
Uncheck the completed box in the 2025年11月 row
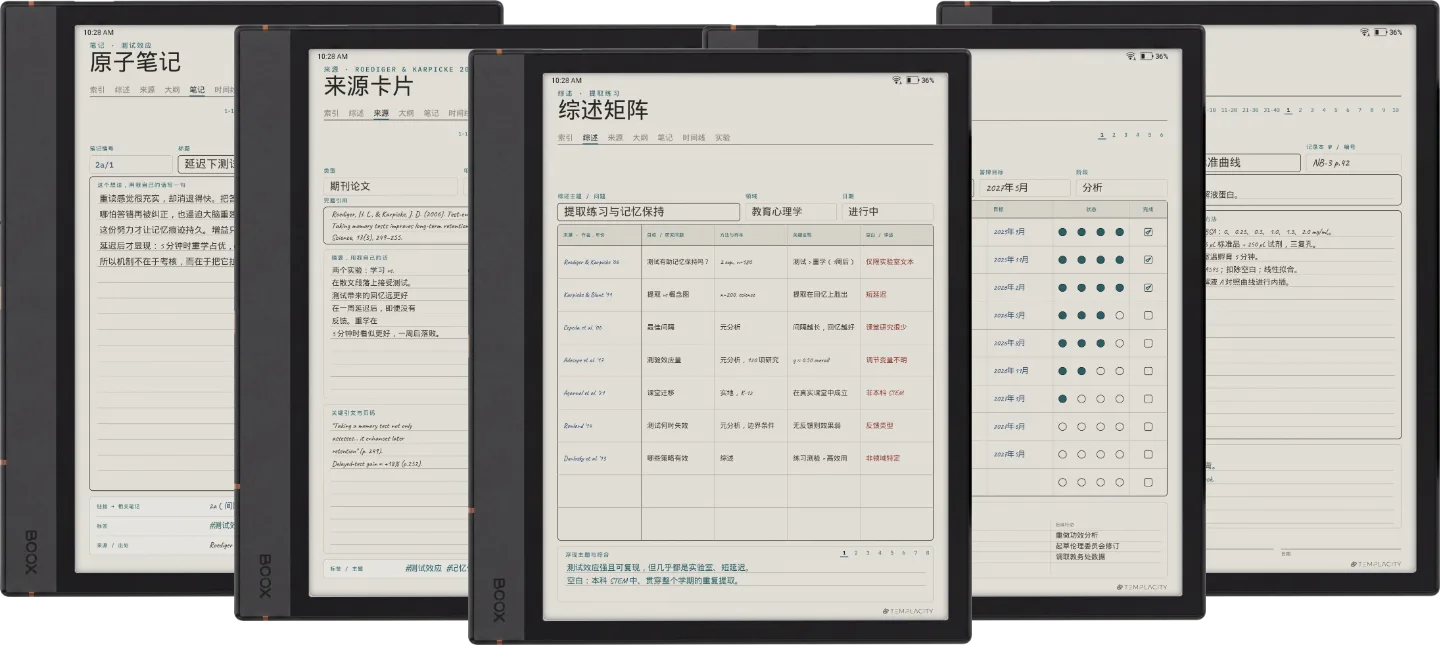1148,259
